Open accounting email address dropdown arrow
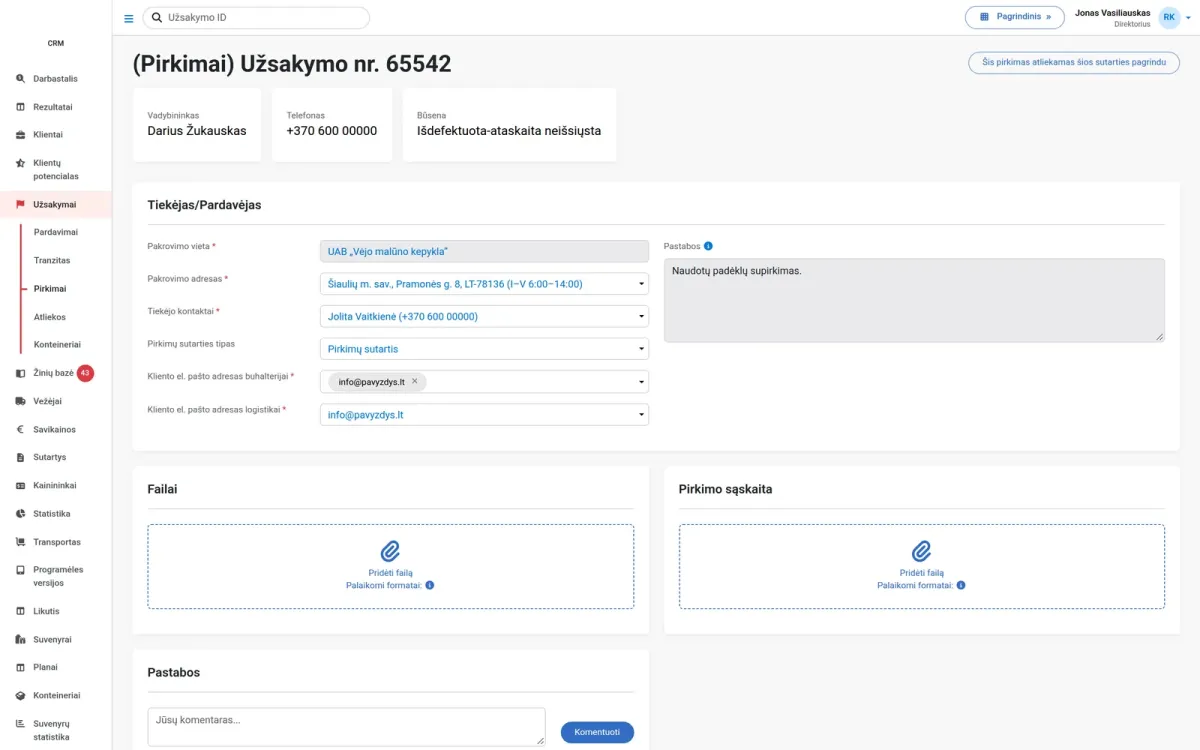 point(641,382)
